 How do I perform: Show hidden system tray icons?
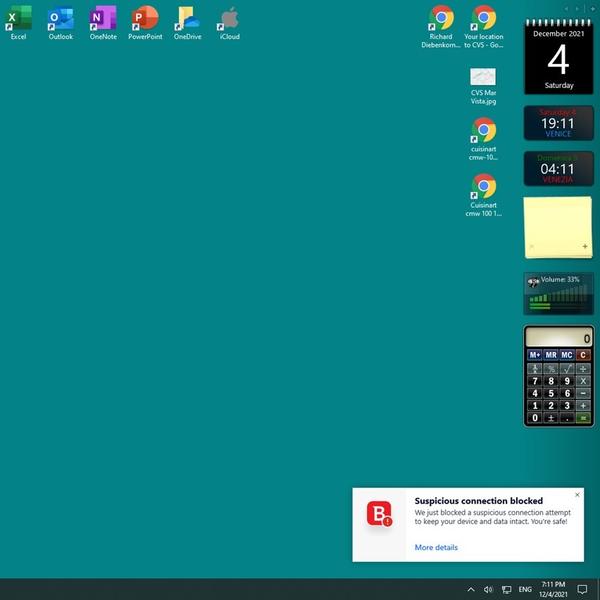click(x=470, y=590)
